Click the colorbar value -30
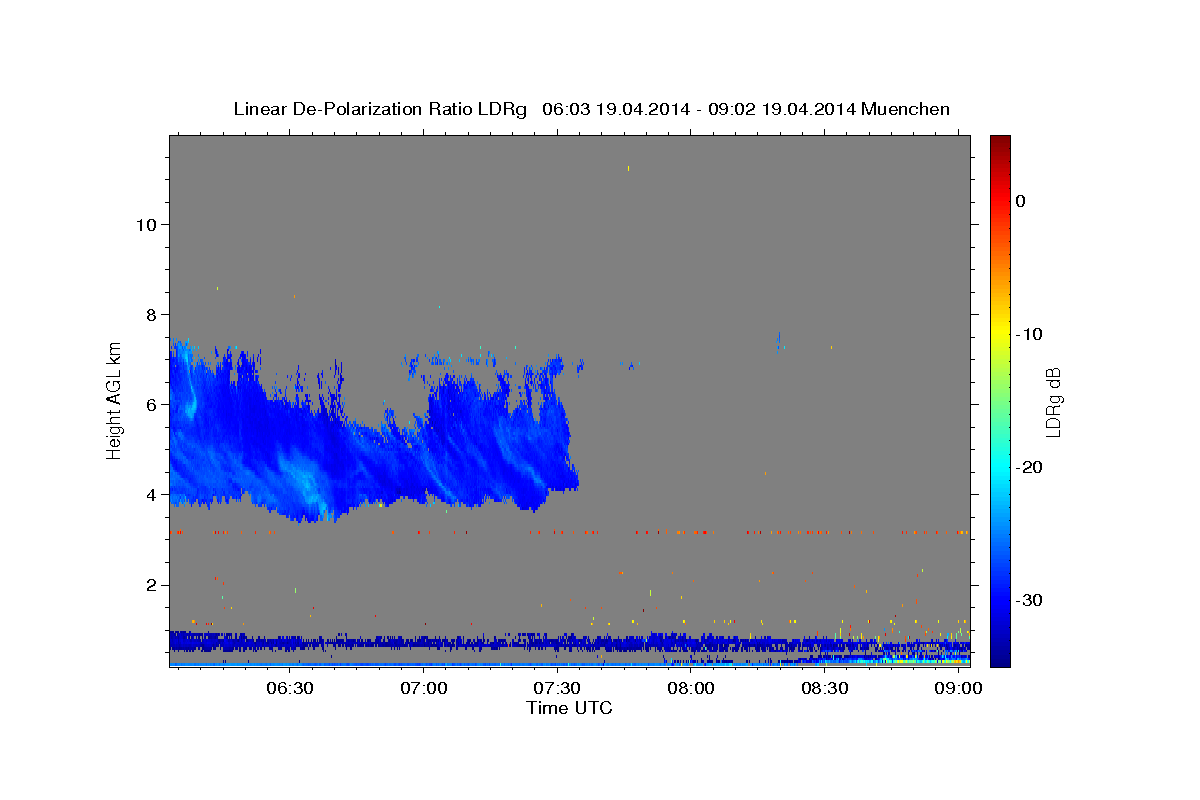The image size is (1200, 800). 1030,600
